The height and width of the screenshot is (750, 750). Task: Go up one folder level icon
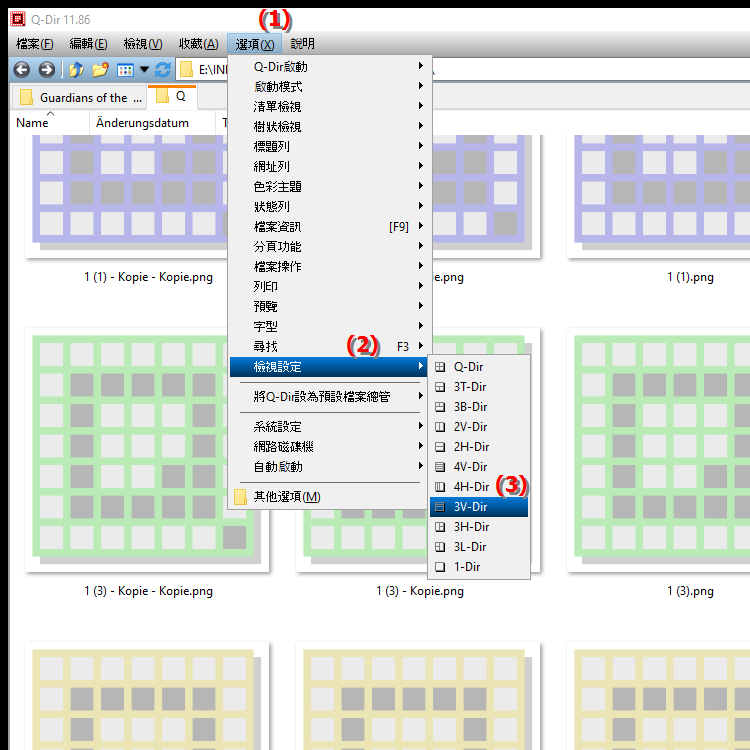pyautogui.click(x=77, y=70)
